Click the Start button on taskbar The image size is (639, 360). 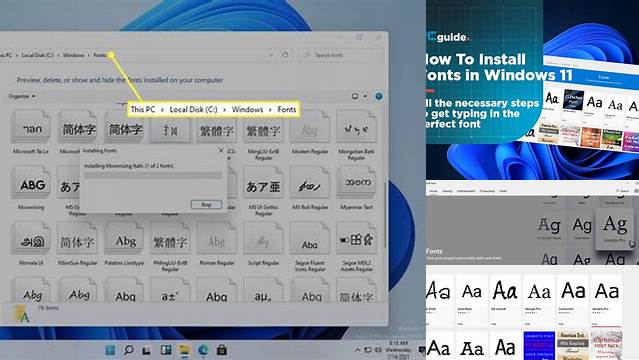click(x=110, y=350)
